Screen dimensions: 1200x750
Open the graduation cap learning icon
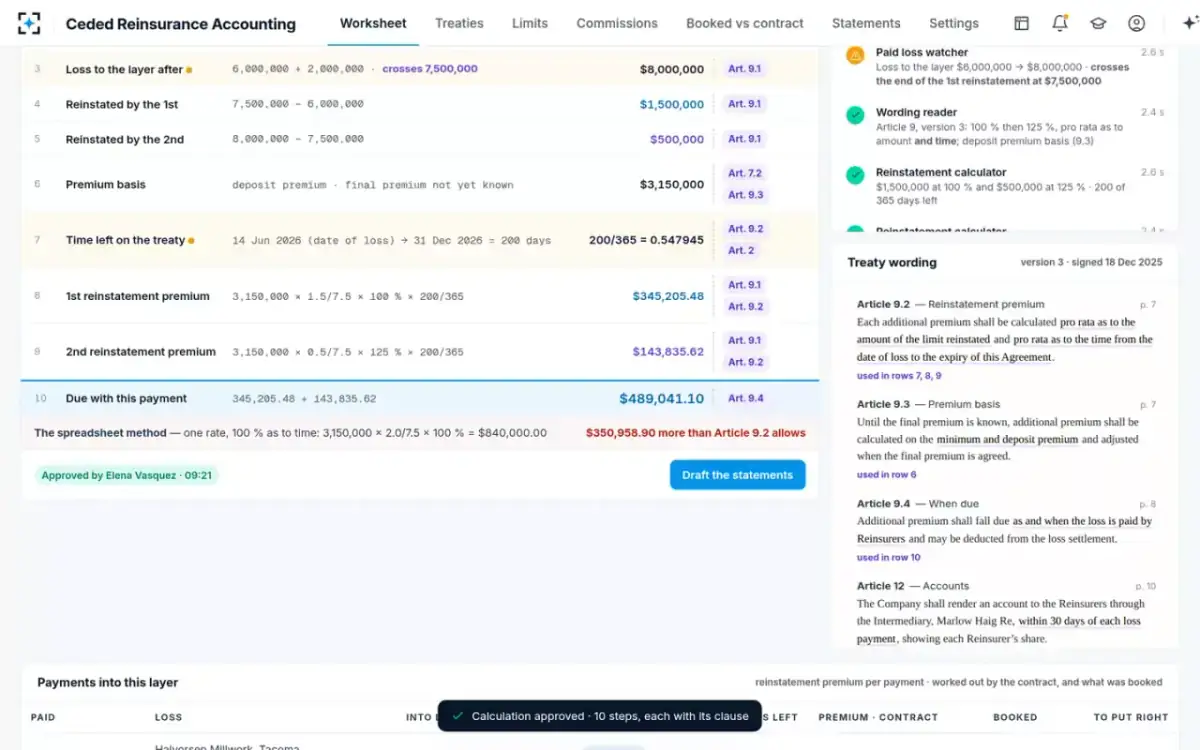(1098, 23)
